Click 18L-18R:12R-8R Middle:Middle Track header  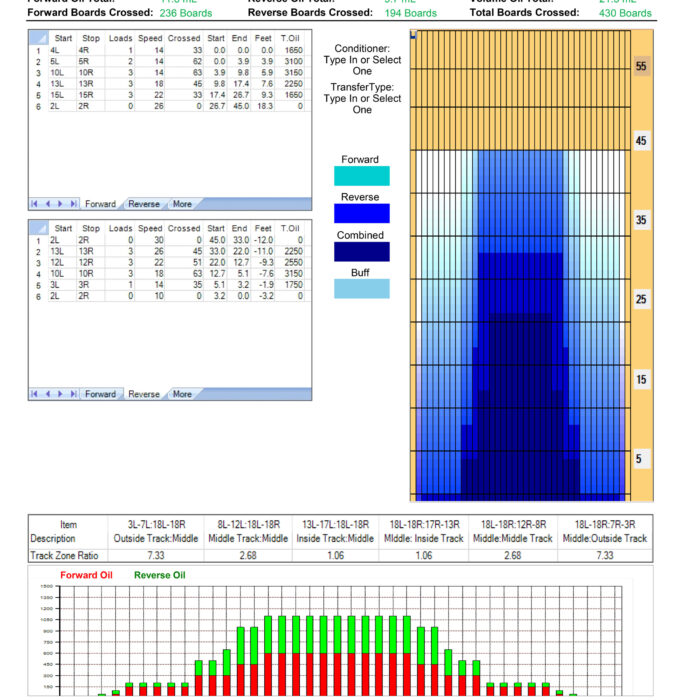click(x=513, y=532)
